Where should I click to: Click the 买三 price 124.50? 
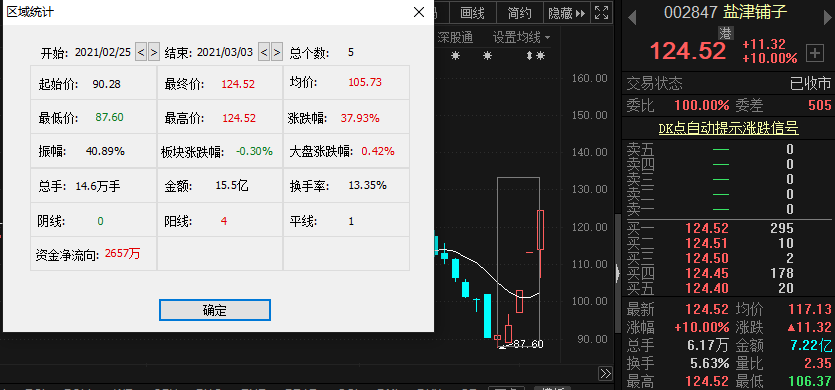coord(707,258)
